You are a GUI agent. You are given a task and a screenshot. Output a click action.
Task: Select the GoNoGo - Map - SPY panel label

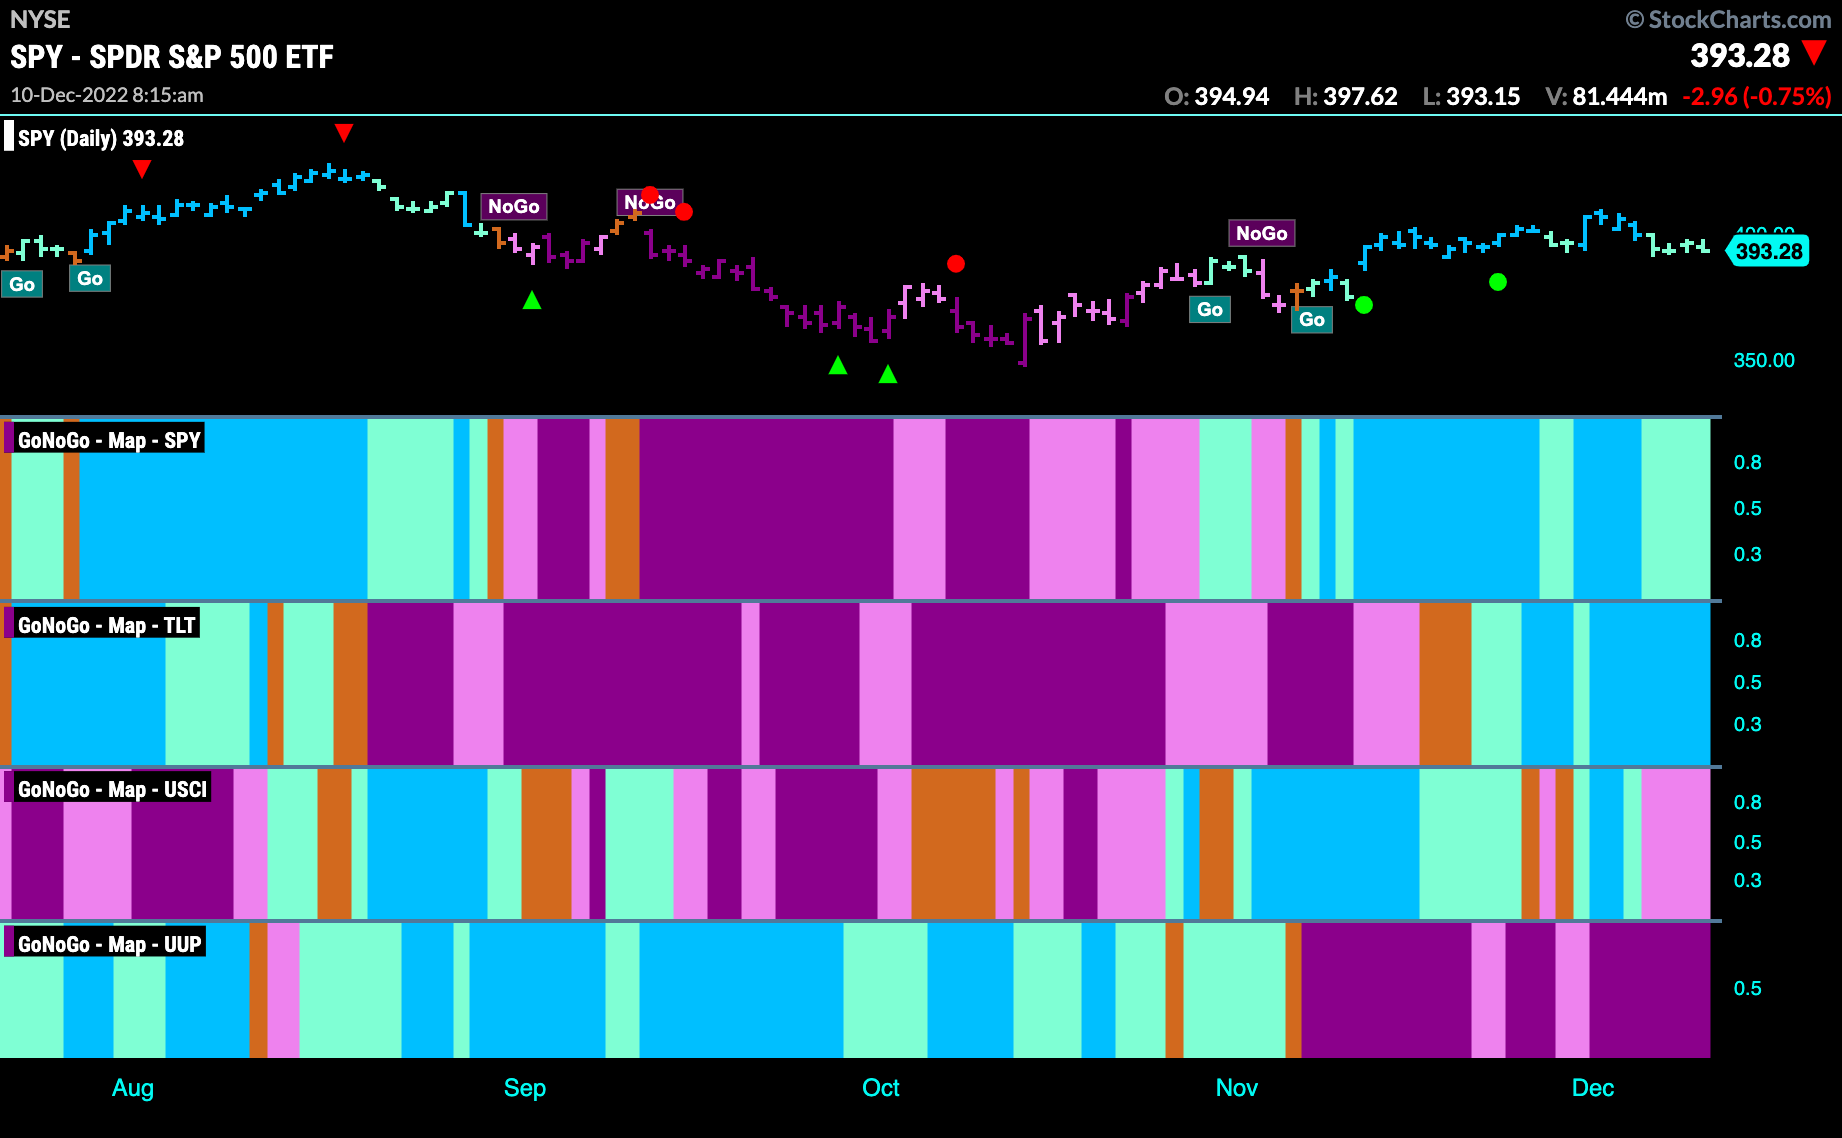point(108,441)
